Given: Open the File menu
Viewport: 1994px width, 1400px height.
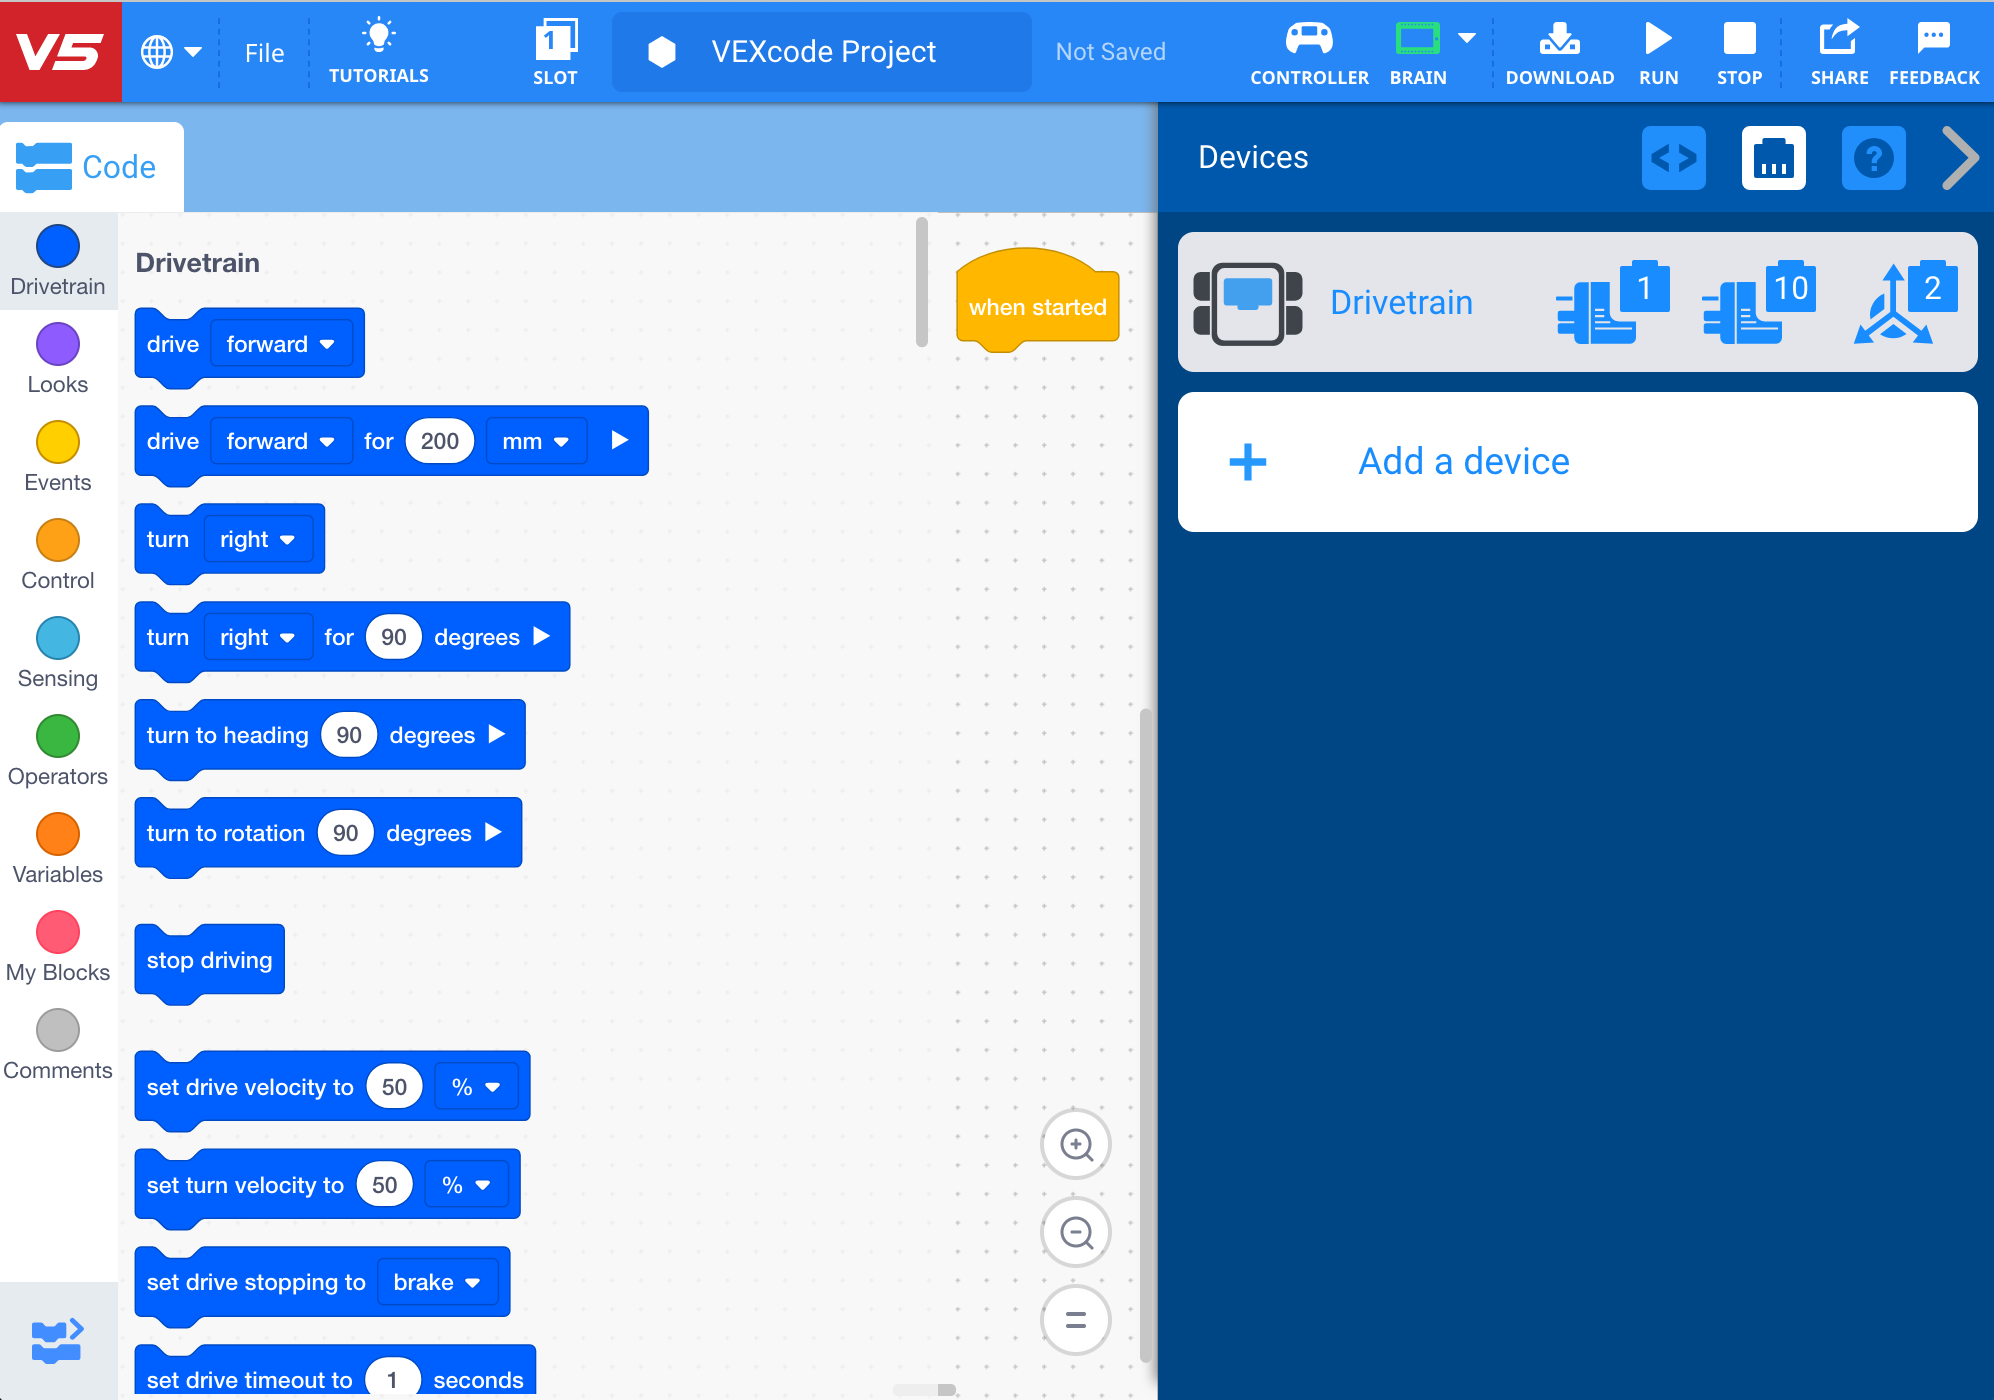Looking at the screenshot, I should (x=263, y=52).
